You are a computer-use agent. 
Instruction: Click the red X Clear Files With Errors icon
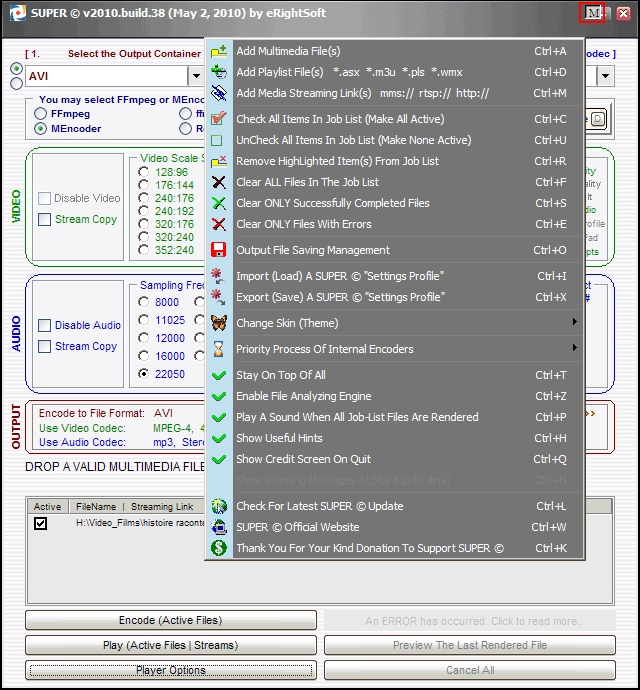[x=219, y=224]
